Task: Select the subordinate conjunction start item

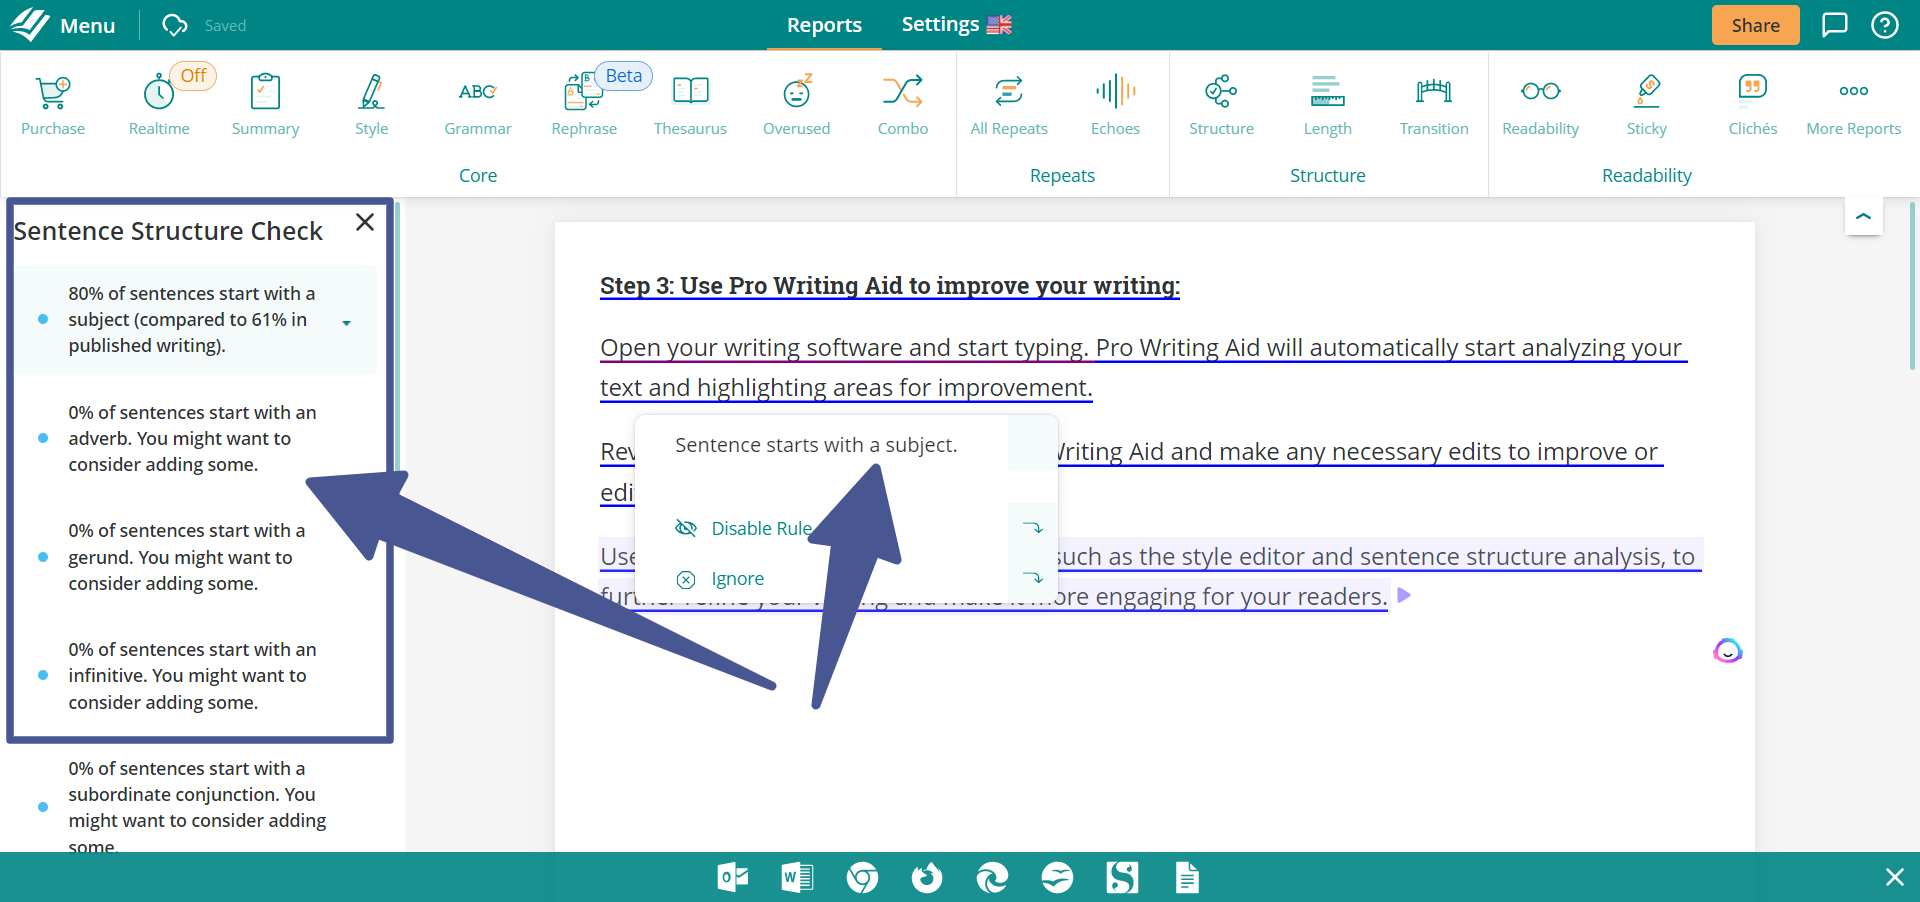Action: pos(197,807)
